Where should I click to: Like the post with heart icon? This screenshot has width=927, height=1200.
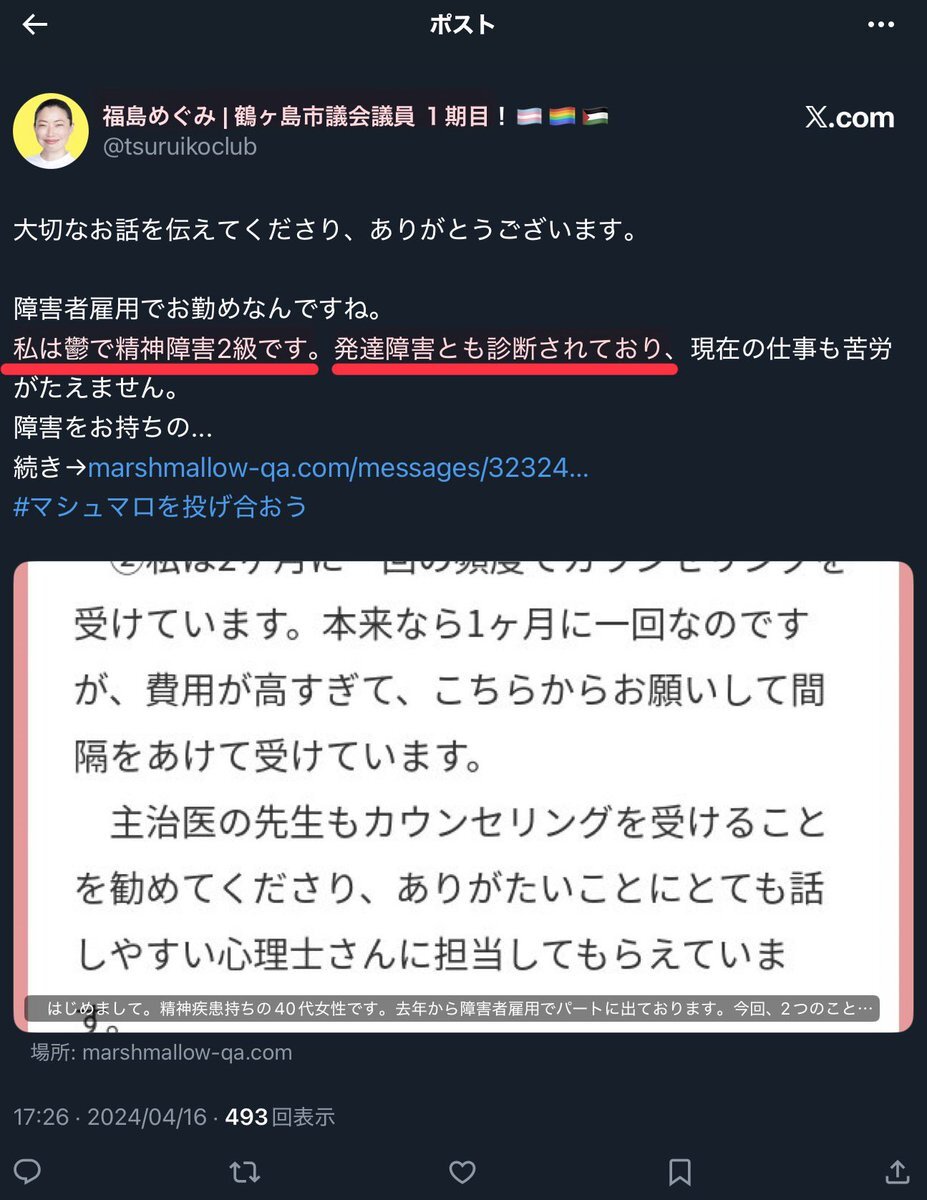[461, 1171]
